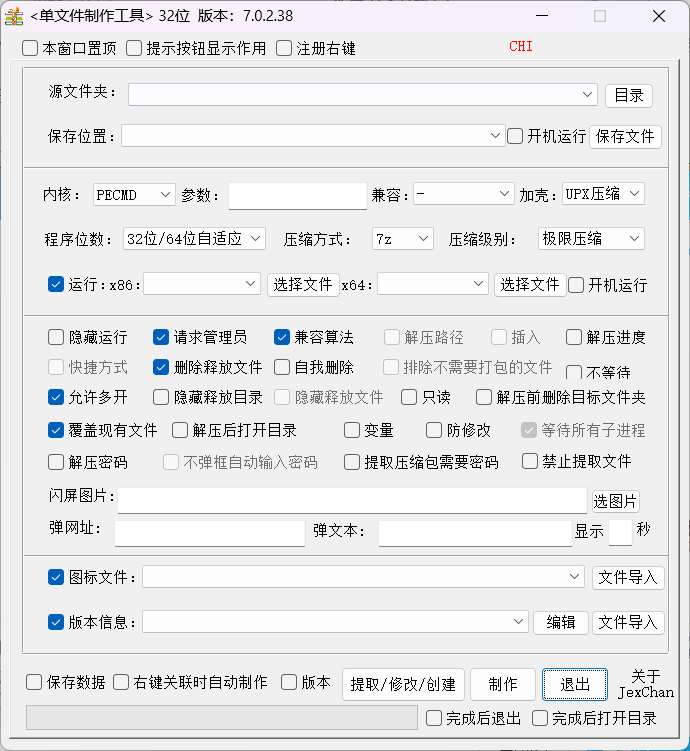Uncheck 删除释放文件 checkbox
690x751 pixels.
(x=161, y=367)
